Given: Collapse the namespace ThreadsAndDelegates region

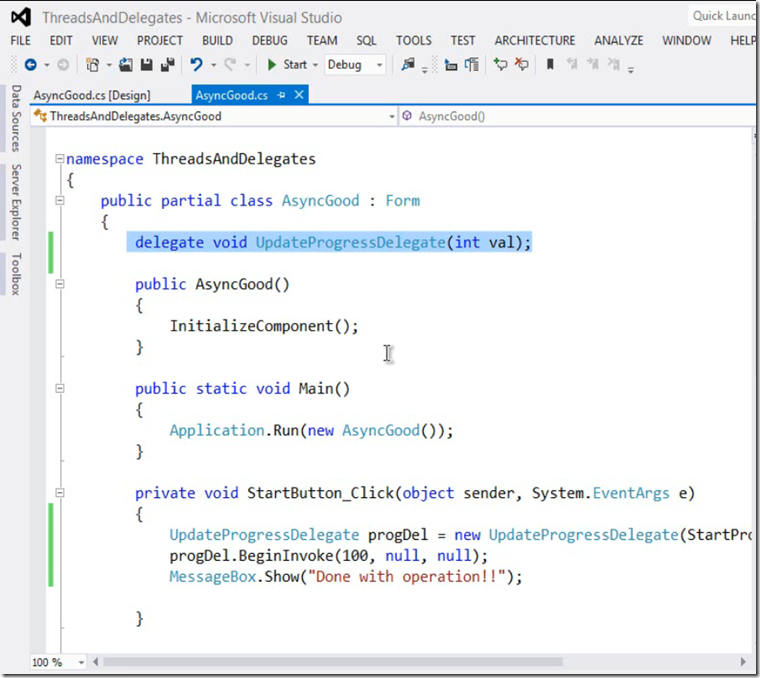Looking at the screenshot, I should click(x=60, y=158).
